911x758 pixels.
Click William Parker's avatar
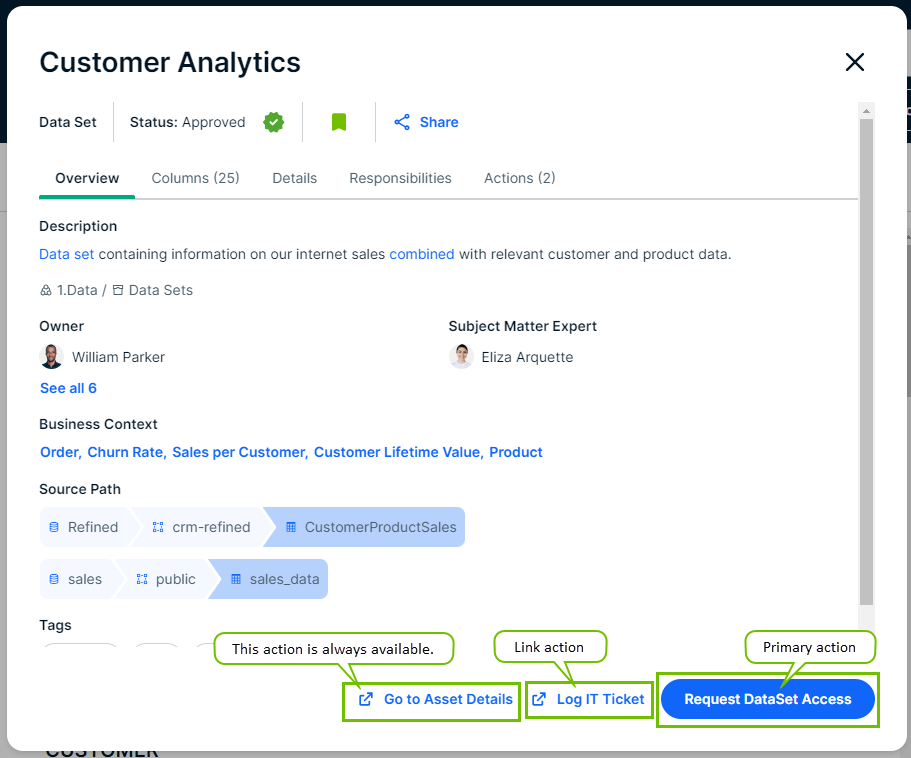51,357
